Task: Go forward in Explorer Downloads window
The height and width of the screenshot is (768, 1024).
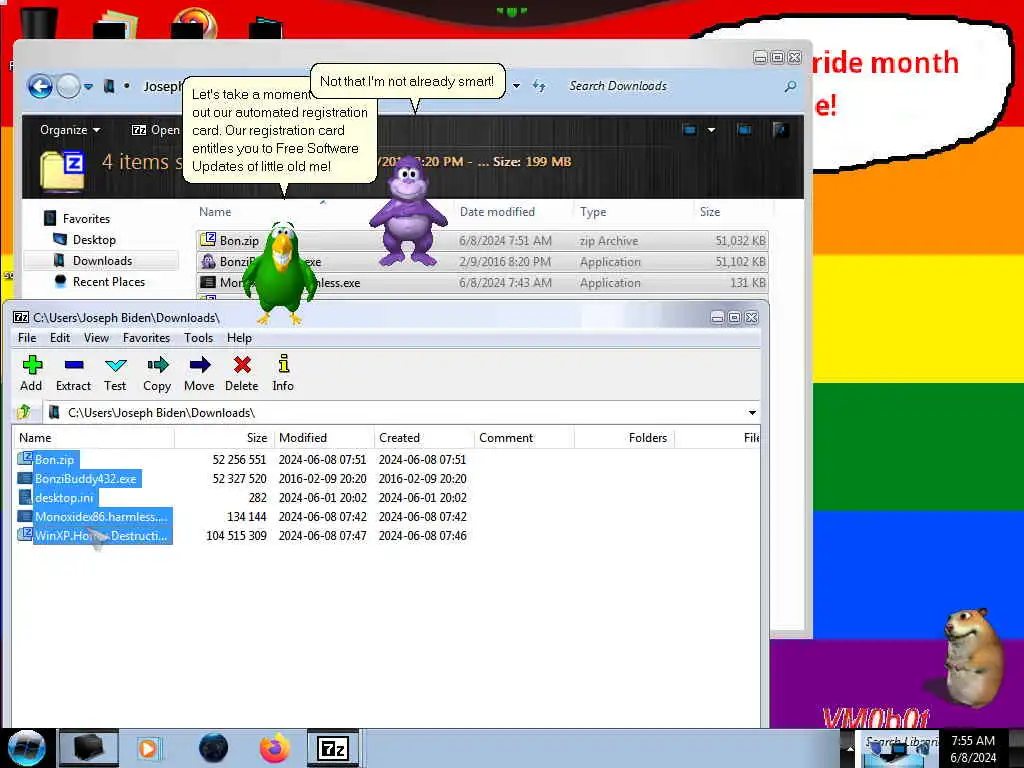Action: coord(68,86)
